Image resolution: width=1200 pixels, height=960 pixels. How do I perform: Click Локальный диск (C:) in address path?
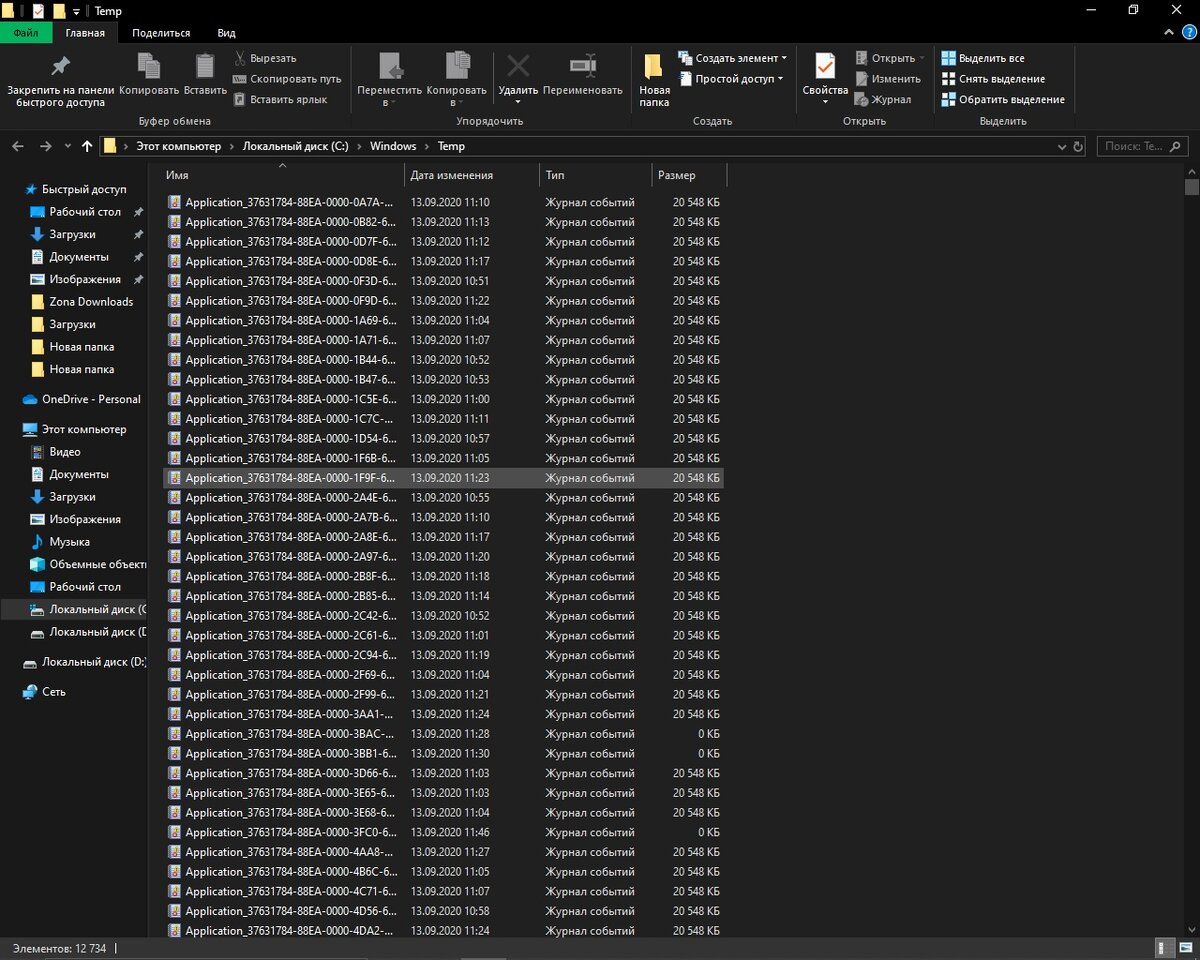pos(295,146)
